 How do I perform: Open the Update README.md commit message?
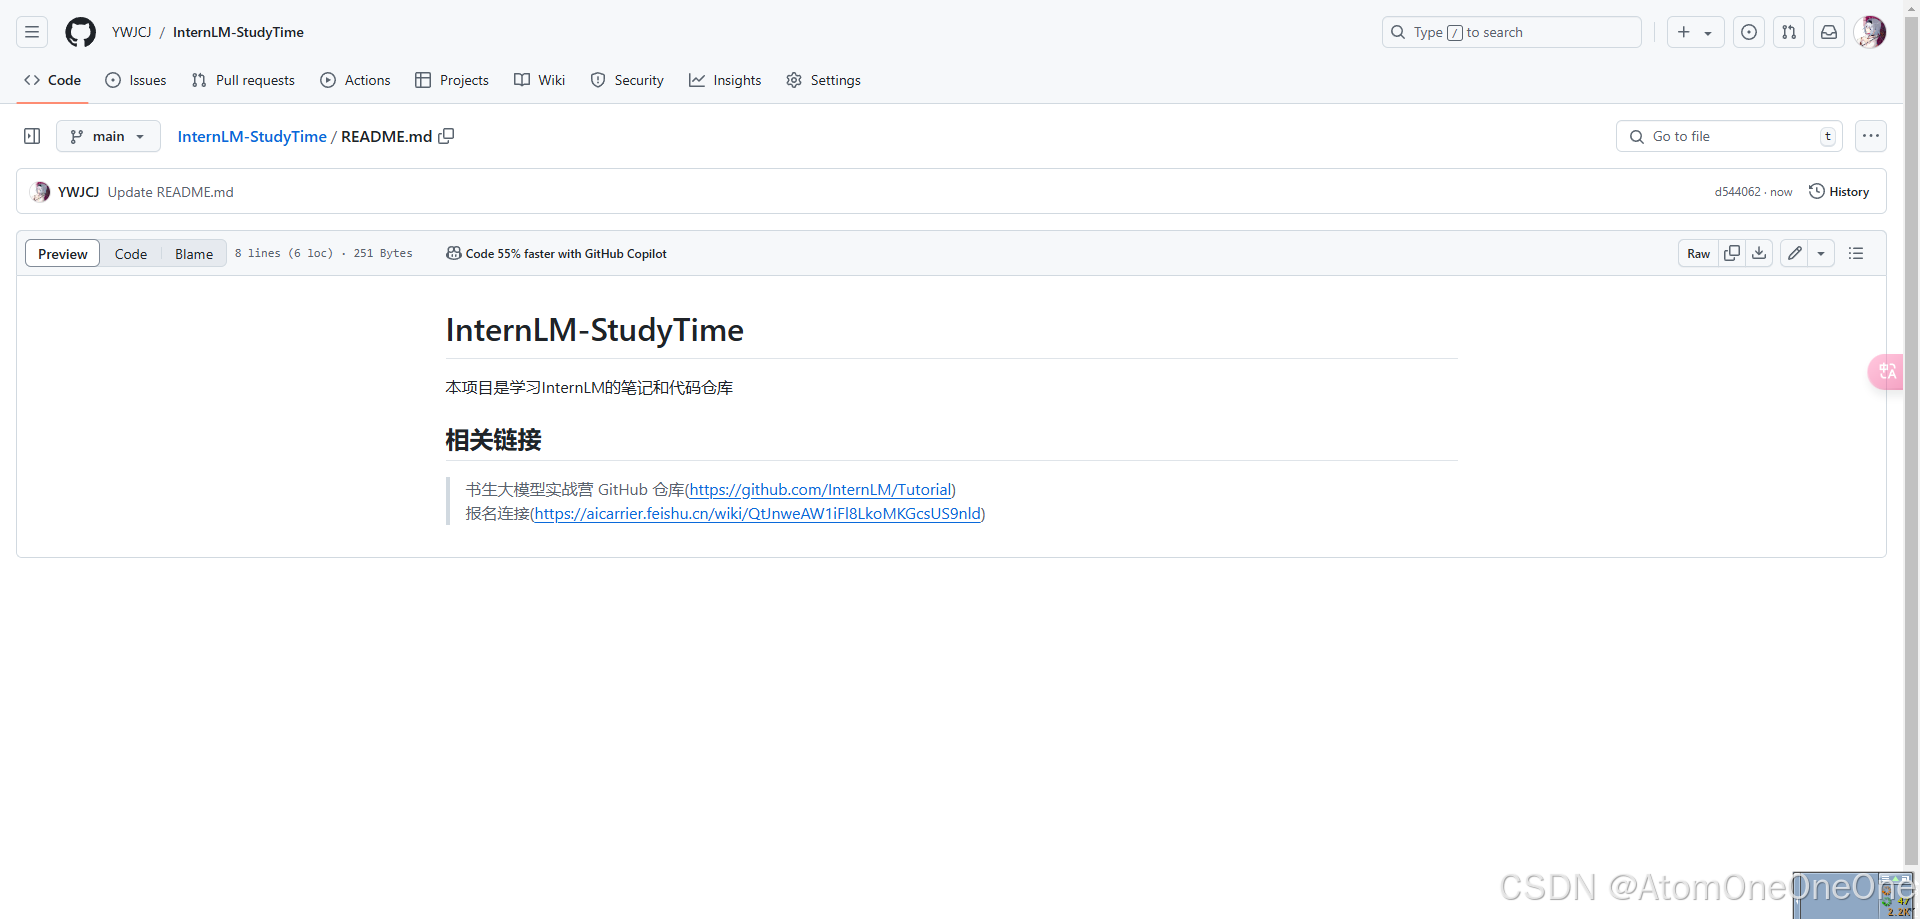point(170,192)
